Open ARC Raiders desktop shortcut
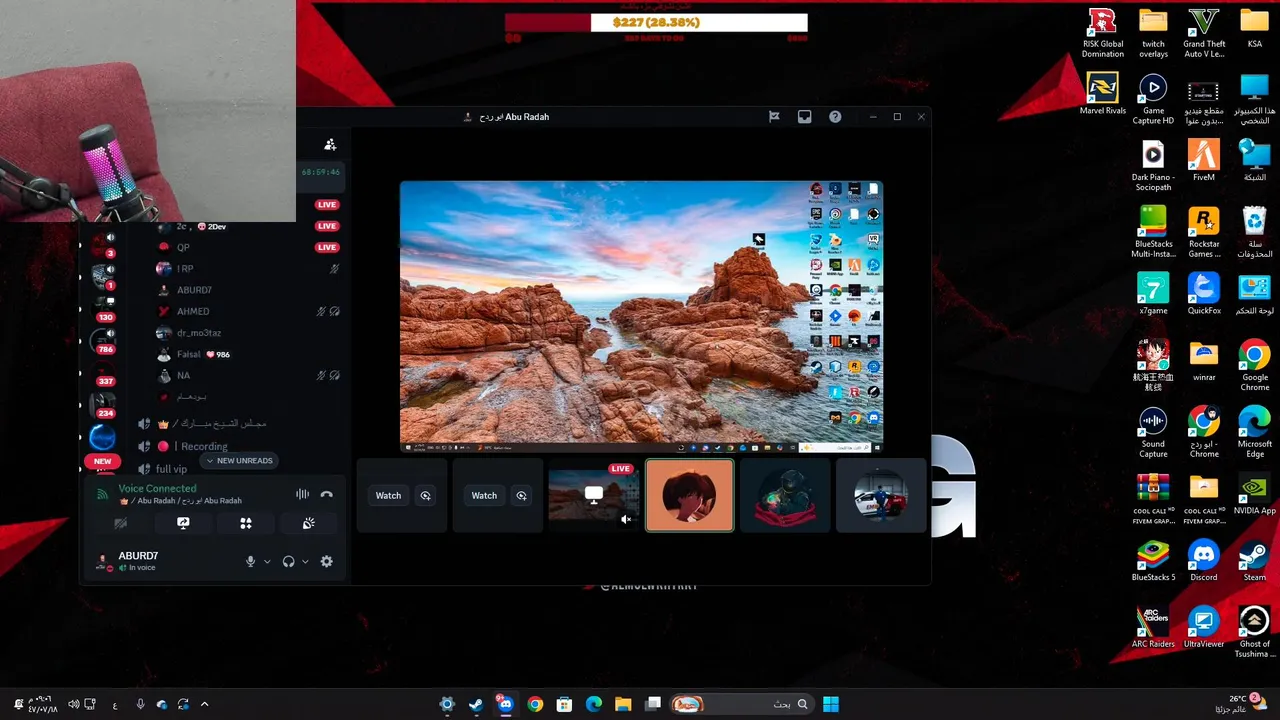 (1153, 627)
